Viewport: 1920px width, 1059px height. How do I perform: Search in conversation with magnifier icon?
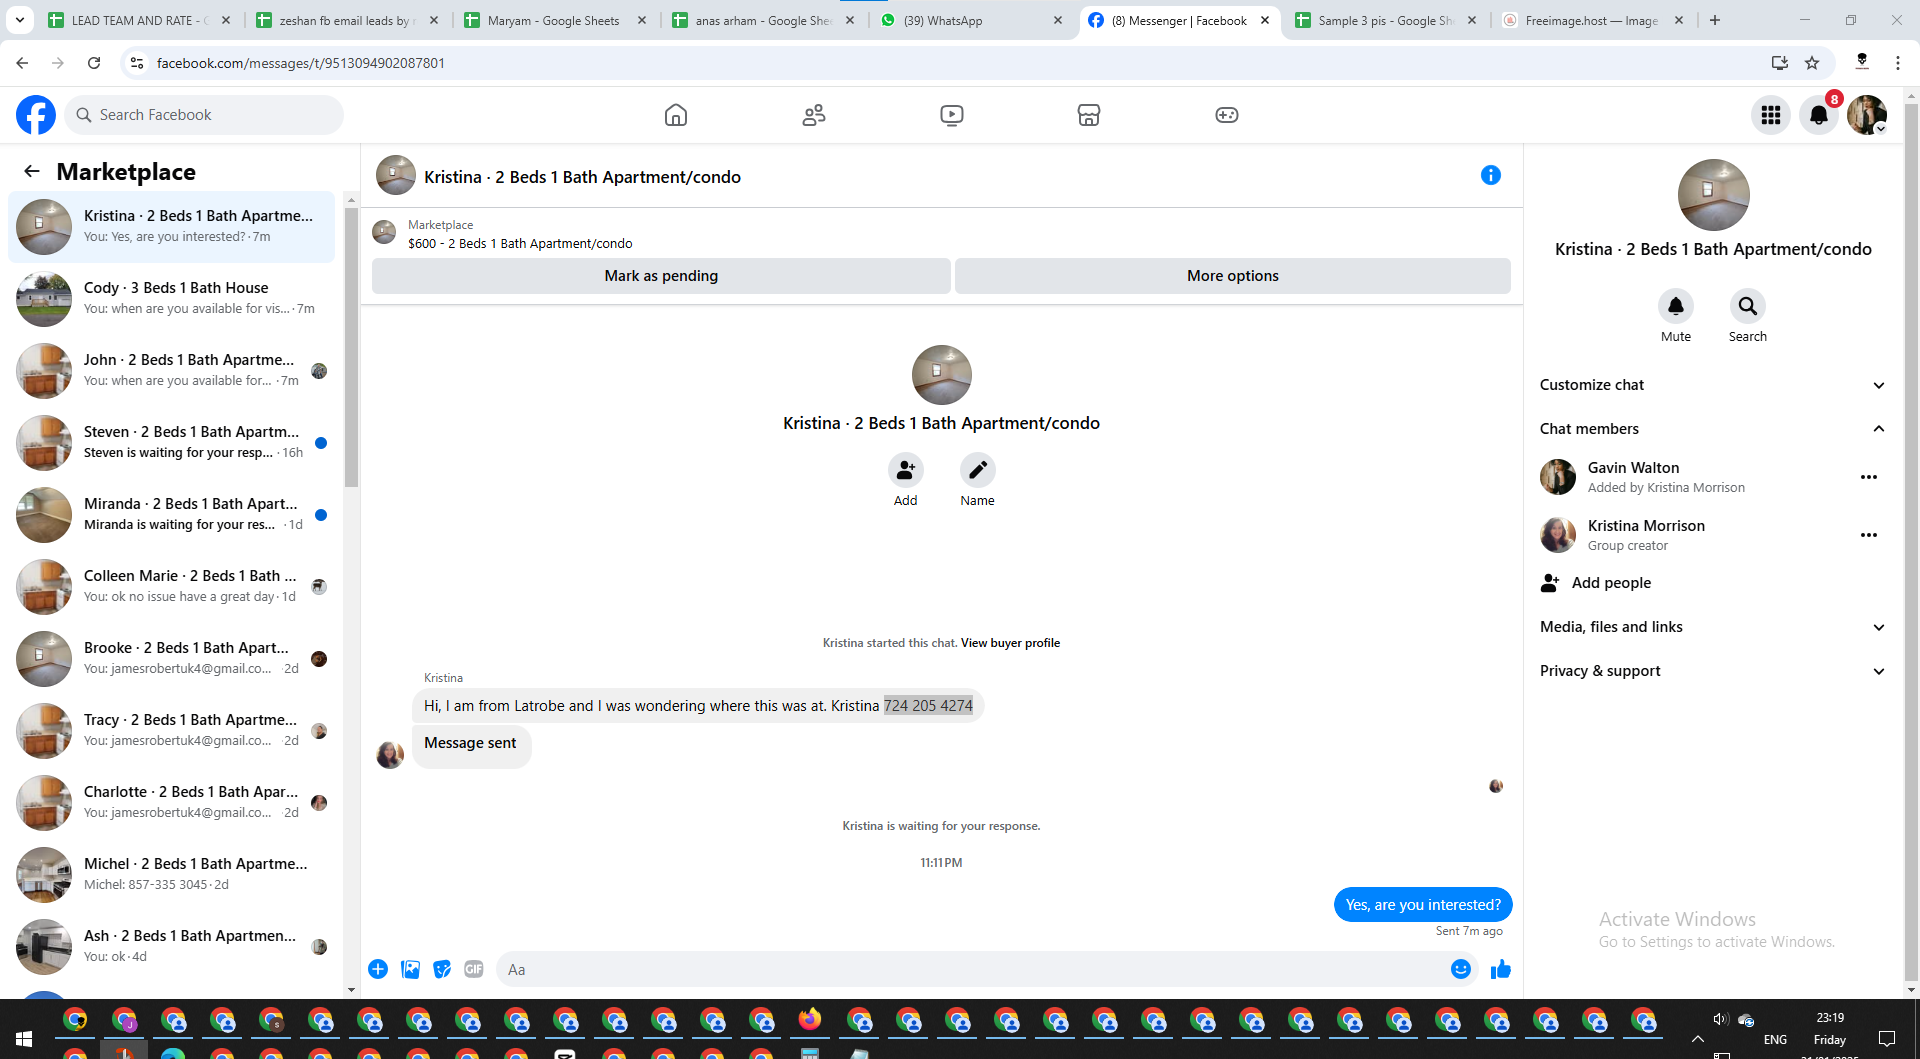[x=1747, y=306]
